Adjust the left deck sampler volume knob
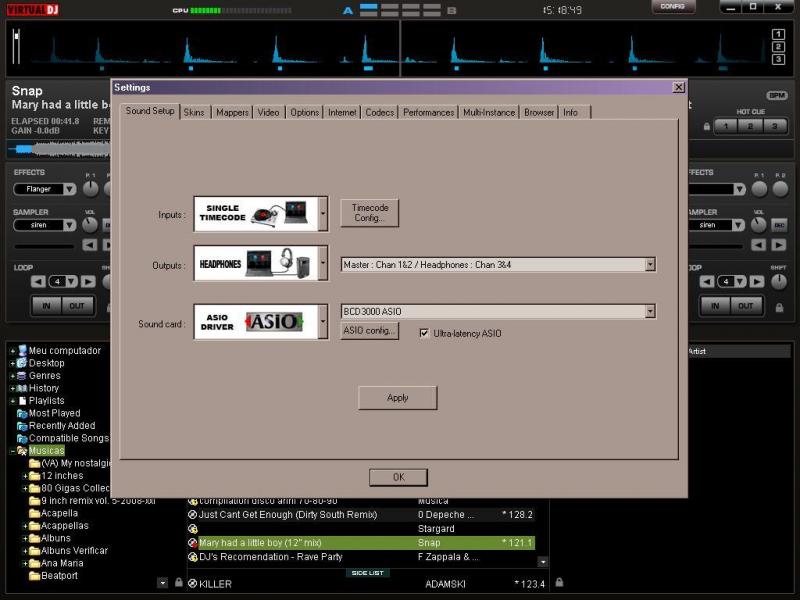Viewport: 800px width, 600px height. click(90, 224)
